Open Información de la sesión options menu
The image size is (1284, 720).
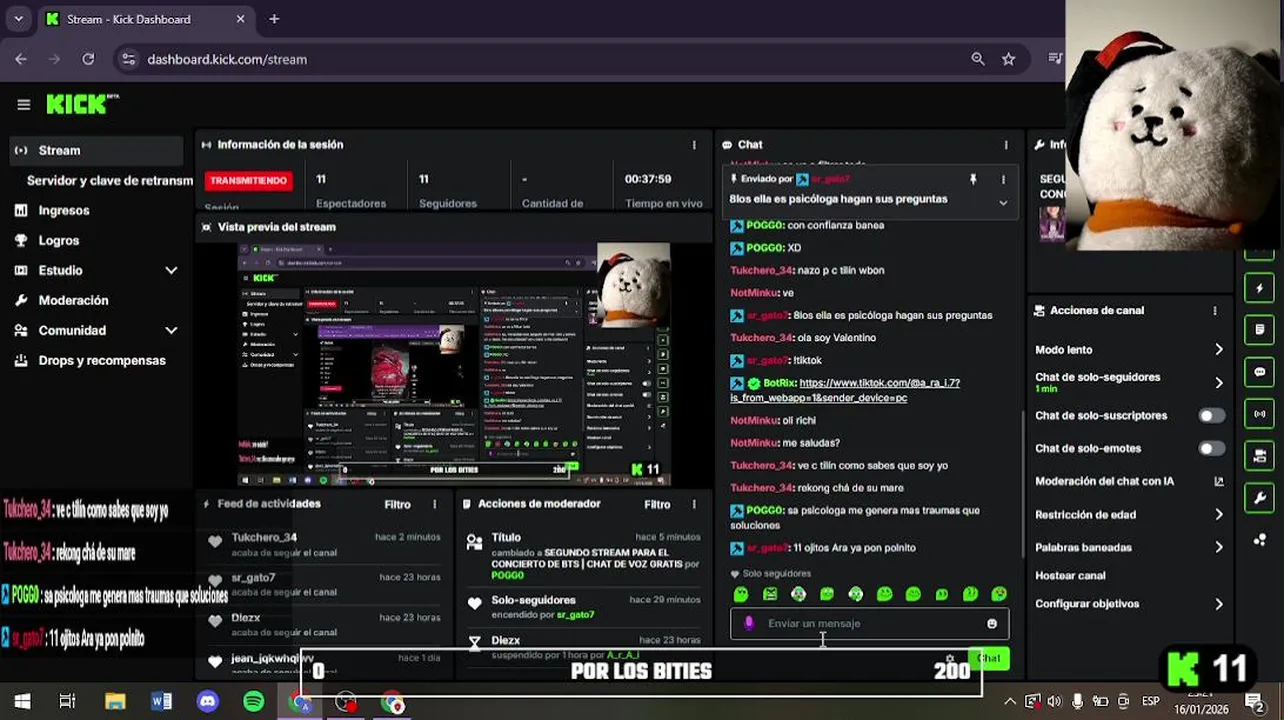pos(694,145)
